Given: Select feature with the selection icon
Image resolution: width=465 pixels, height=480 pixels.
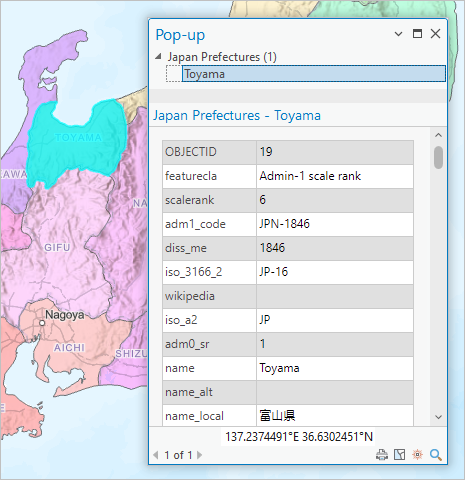Looking at the screenshot, I should (x=399, y=455).
